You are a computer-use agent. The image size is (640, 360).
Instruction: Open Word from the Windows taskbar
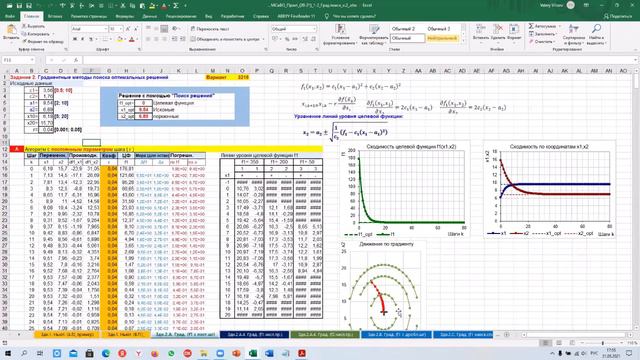(269, 353)
